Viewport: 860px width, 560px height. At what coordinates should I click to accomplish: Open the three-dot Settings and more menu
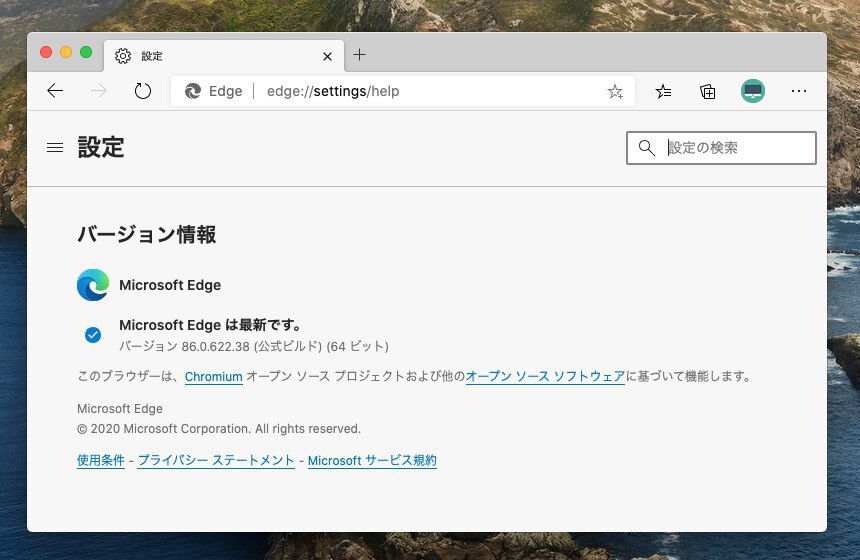(799, 91)
